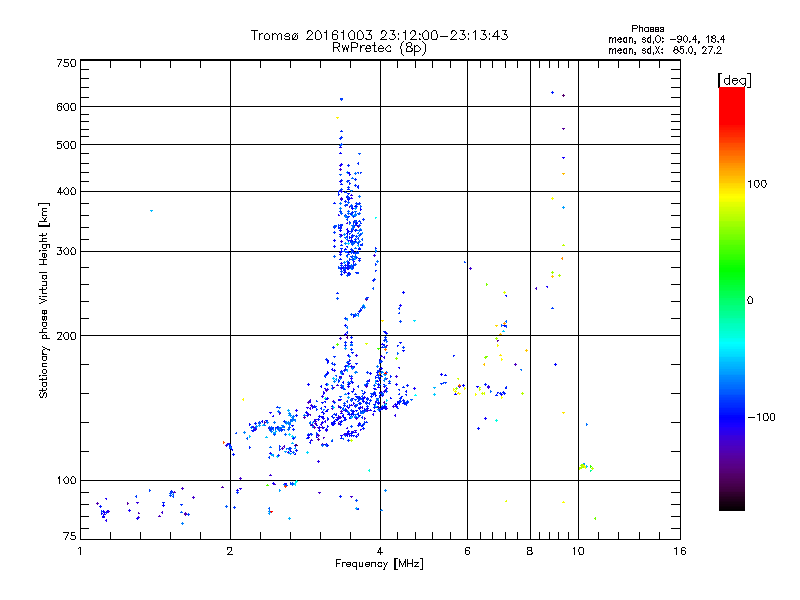Click the frequency axis tick label "10"
This screenshot has width=800, height=600.
pos(578,551)
